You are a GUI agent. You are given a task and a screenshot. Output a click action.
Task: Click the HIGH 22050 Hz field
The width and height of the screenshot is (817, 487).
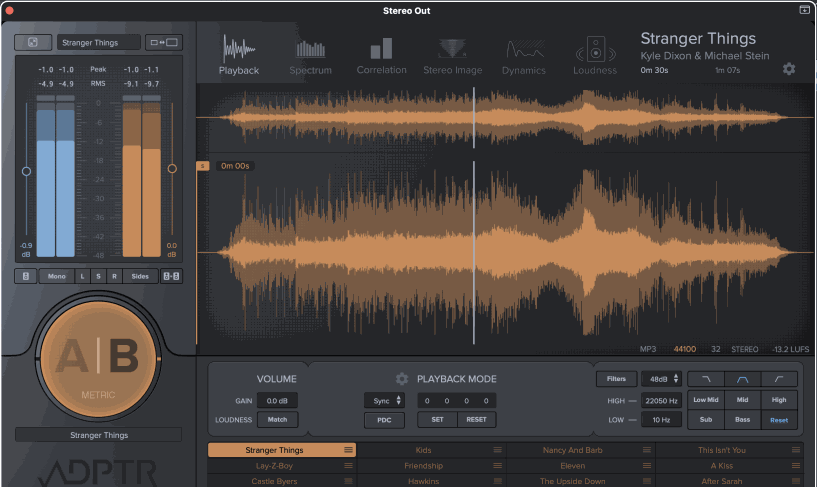coord(661,401)
